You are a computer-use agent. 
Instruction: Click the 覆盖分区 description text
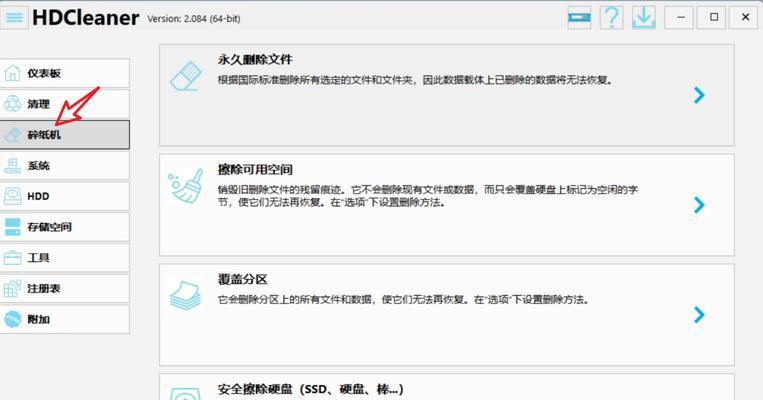point(403,299)
